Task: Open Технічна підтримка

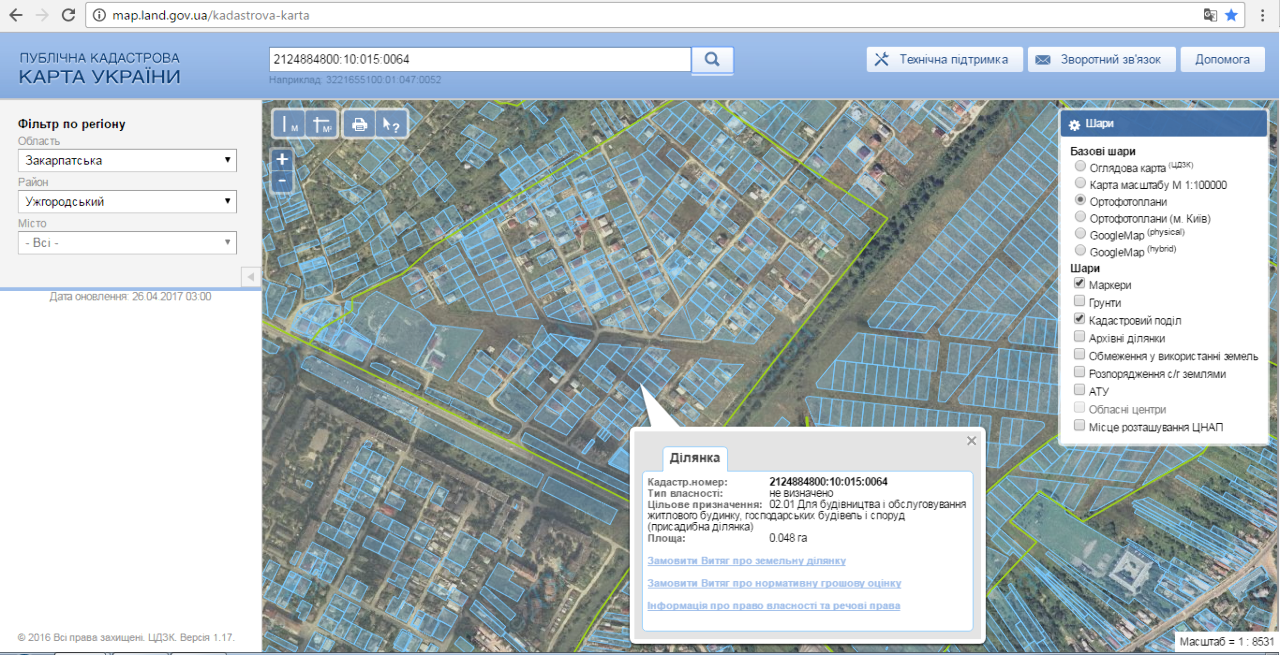Action: click(944, 59)
